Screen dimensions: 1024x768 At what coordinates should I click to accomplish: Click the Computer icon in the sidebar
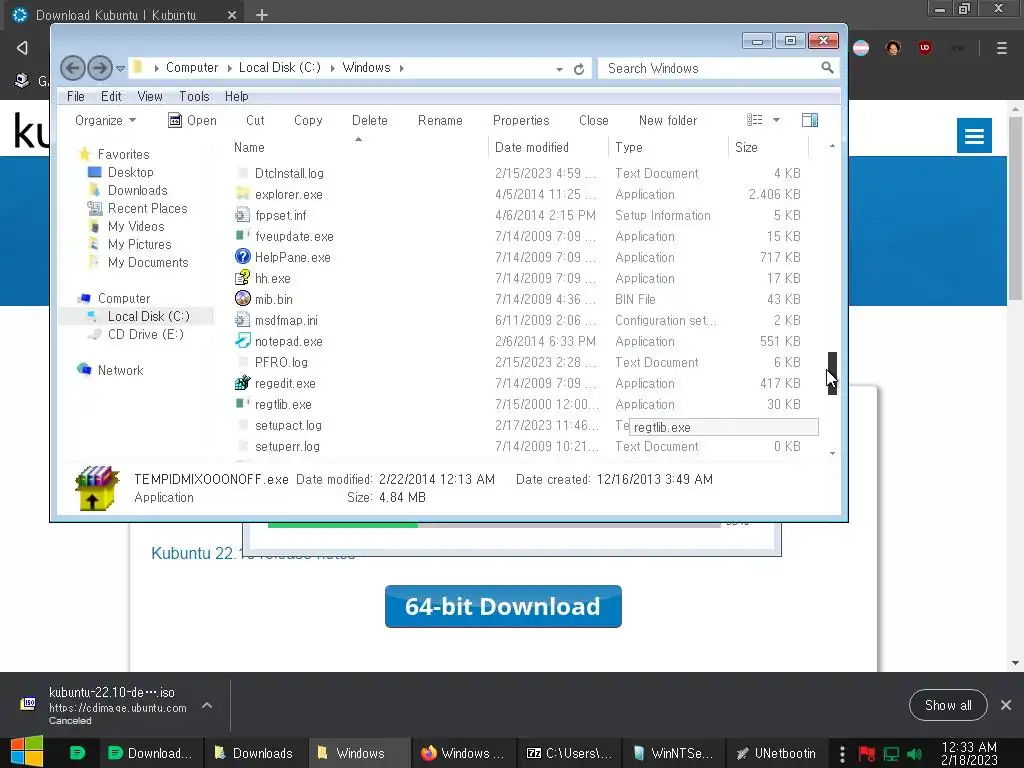pyautogui.click(x=84, y=298)
